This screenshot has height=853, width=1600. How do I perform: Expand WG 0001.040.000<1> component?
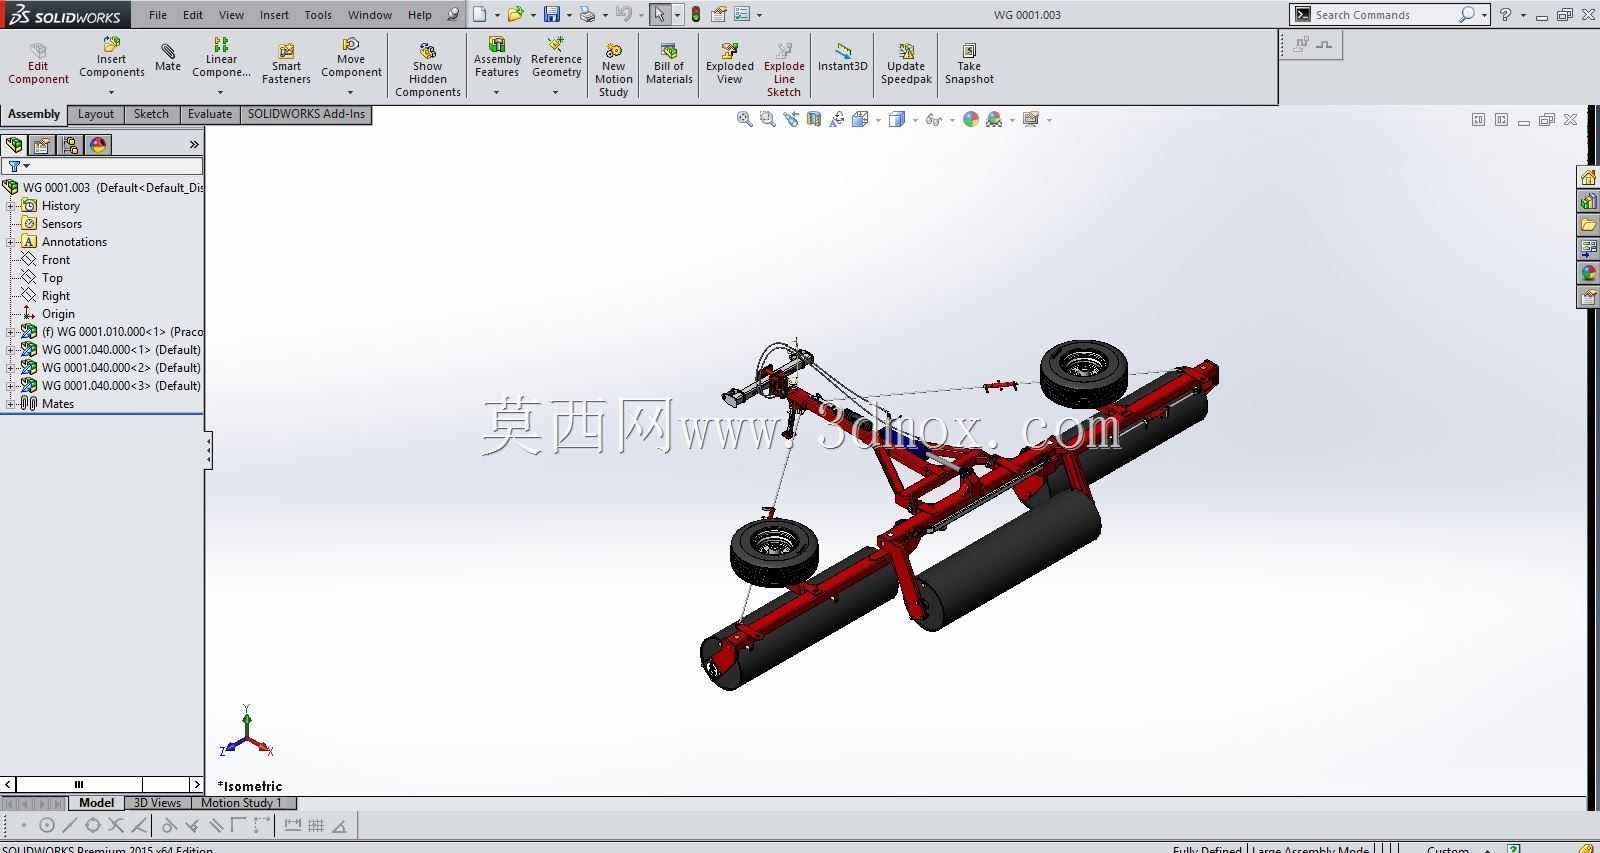click(x=10, y=350)
